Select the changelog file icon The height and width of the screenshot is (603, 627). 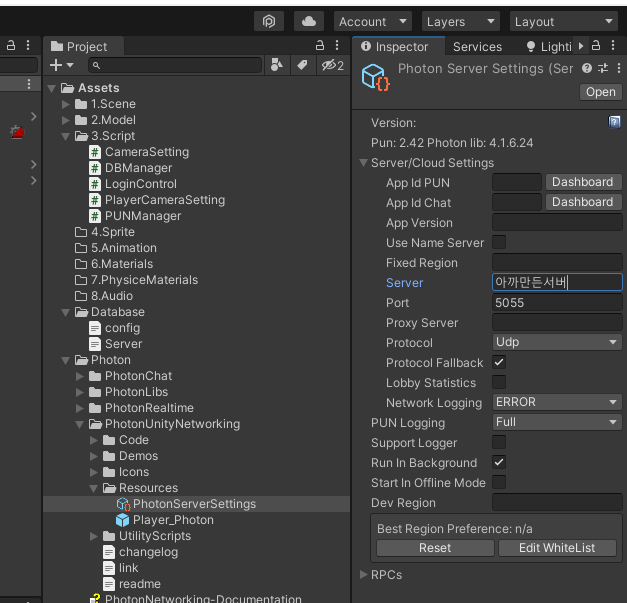point(109,552)
